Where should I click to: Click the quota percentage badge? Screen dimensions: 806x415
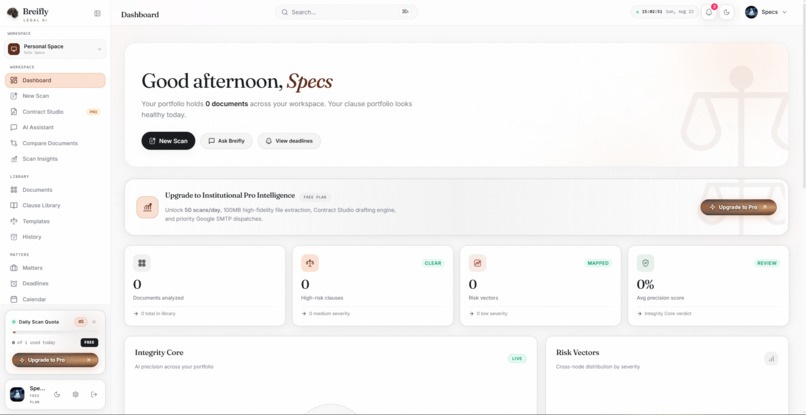81,322
